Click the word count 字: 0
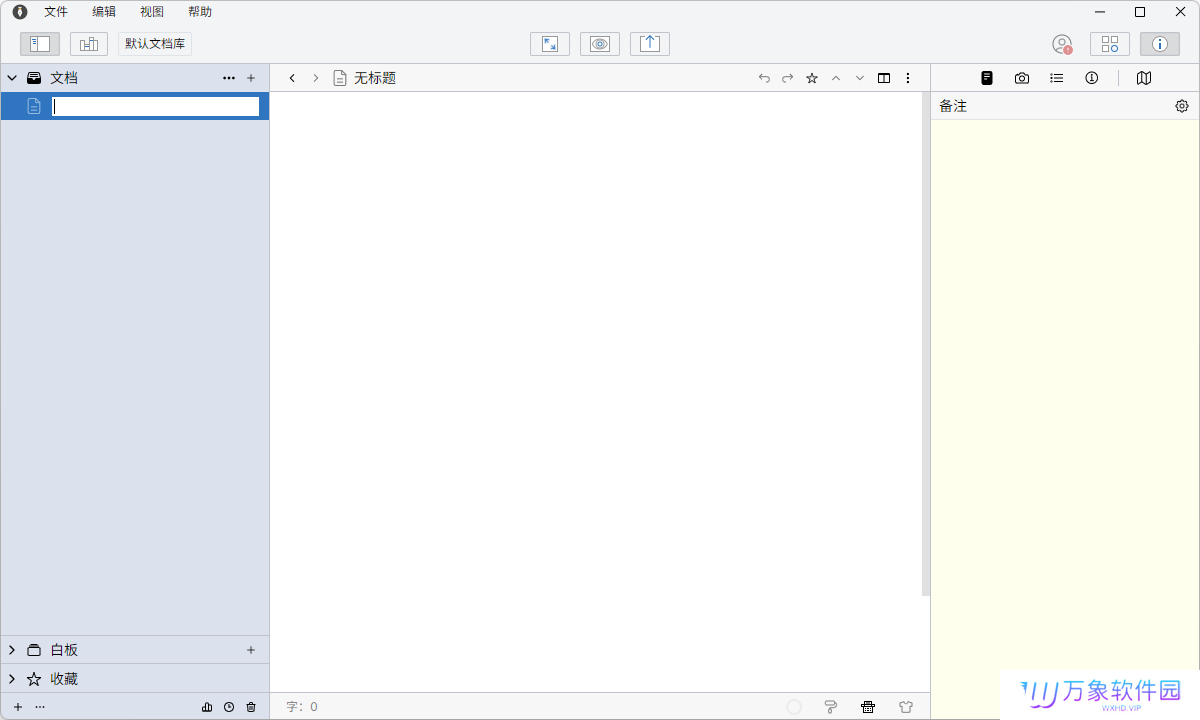Viewport: 1200px width, 720px height. click(x=302, y=707)
